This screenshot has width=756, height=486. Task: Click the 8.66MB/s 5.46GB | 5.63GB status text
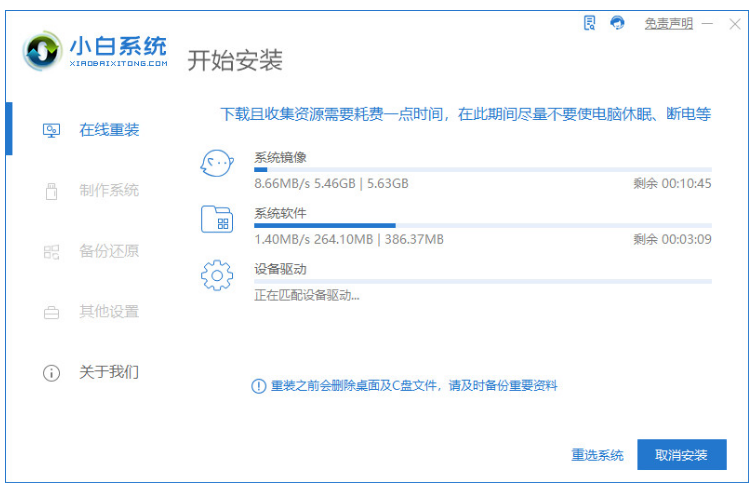pyautogui.click(x=331, y=184)
